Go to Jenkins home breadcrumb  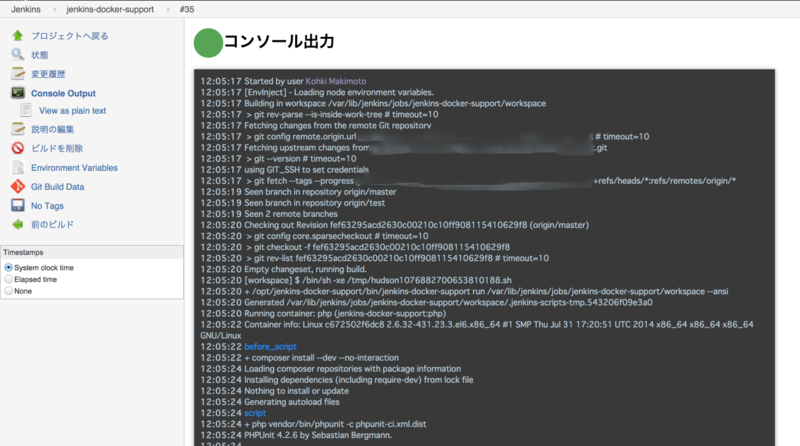tap(26, 9)
